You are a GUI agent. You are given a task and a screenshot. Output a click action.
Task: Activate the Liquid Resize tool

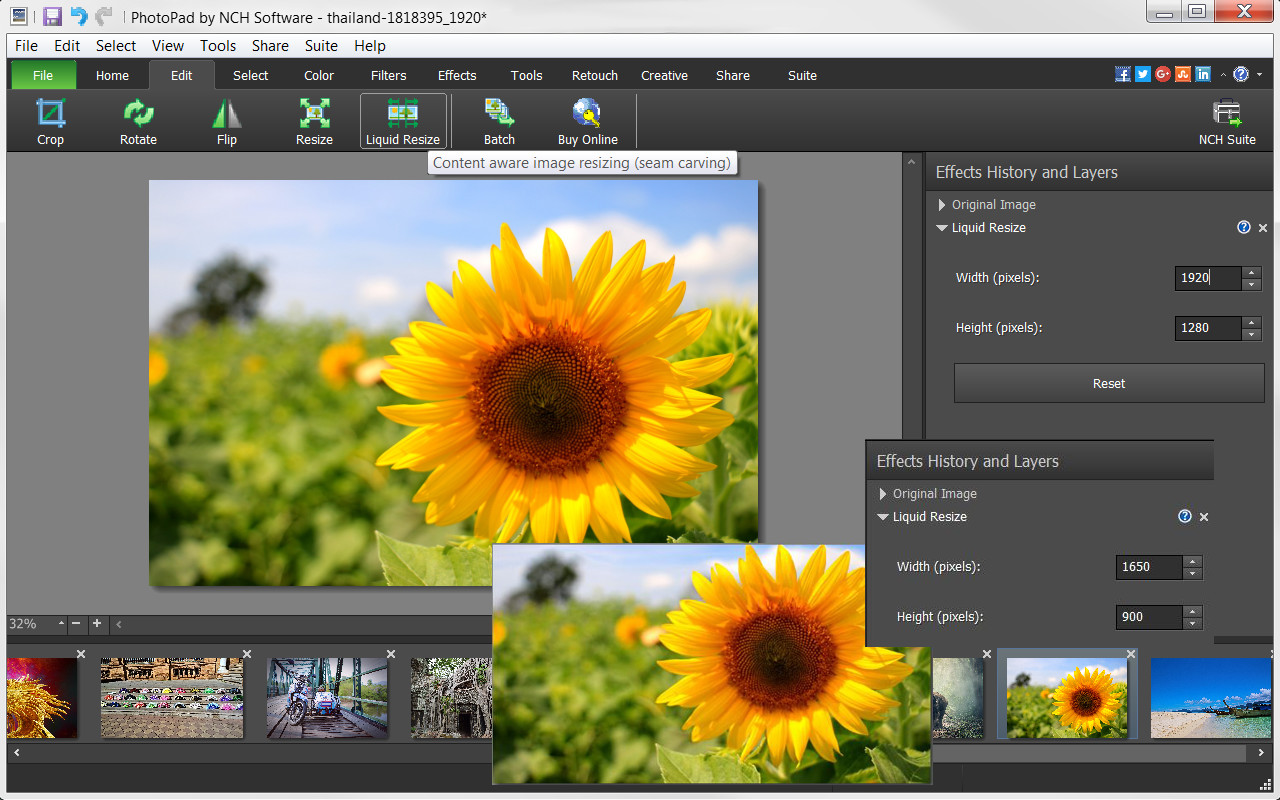403,120
